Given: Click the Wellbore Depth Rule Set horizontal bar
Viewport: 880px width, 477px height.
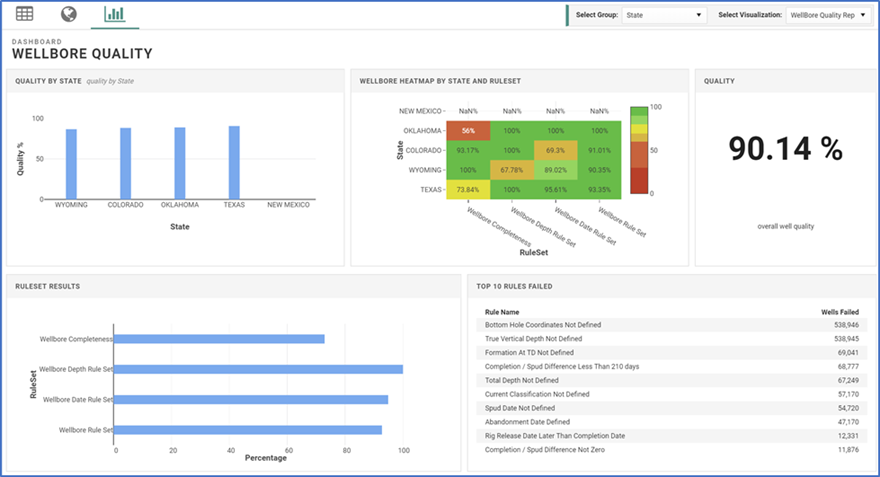Looking at the screenshot, I should 258,369.
